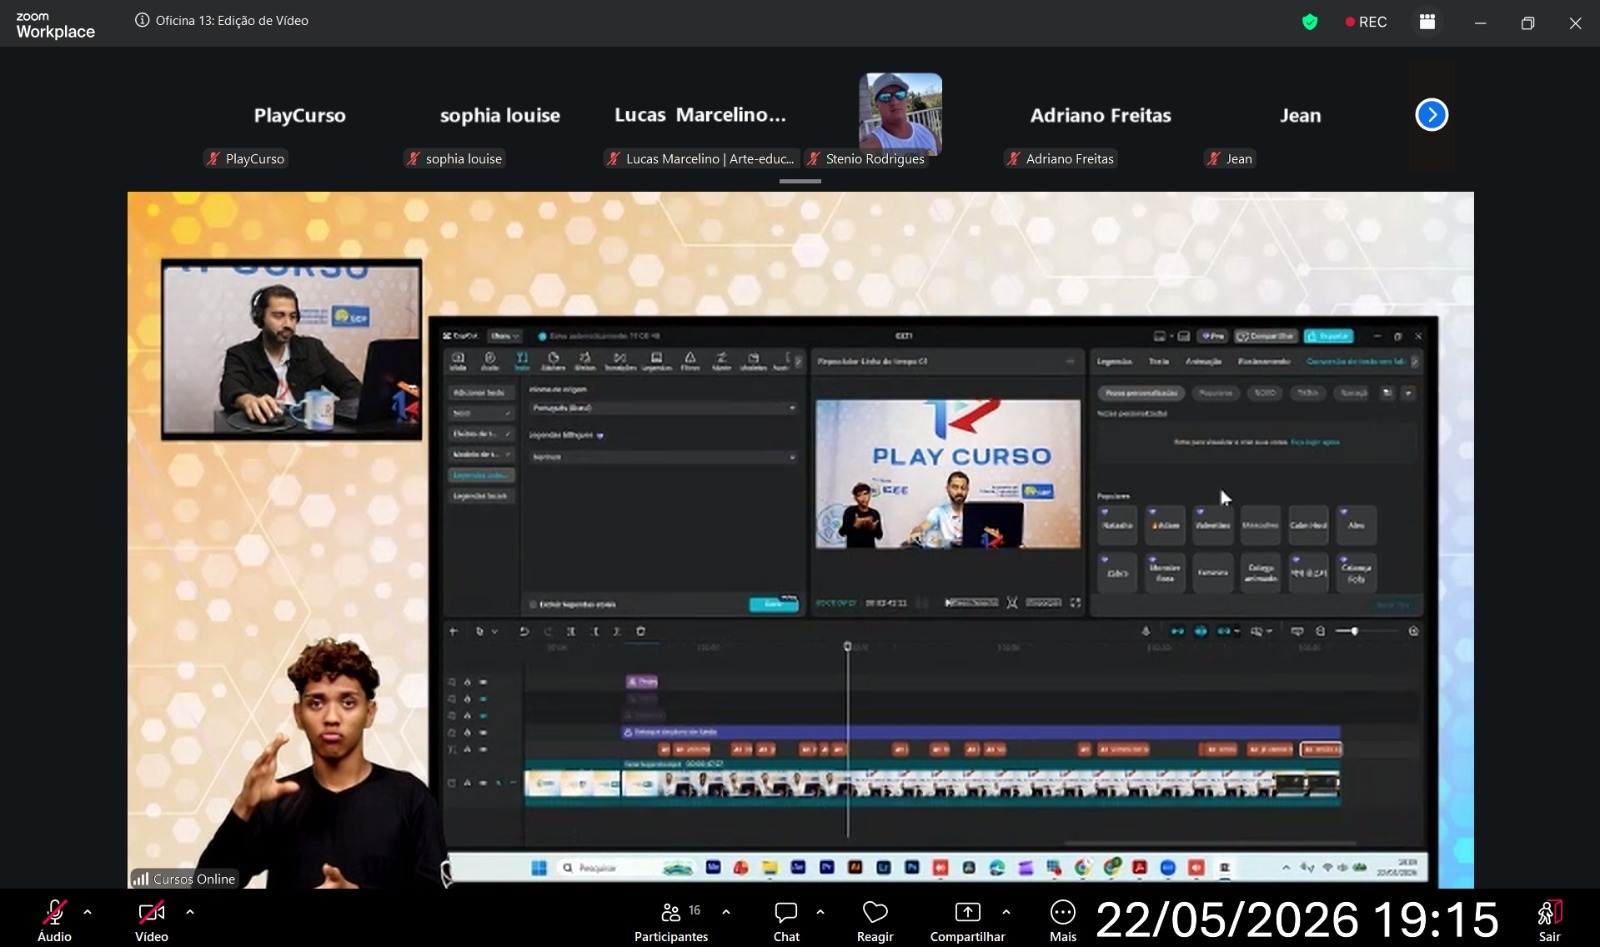
Task: Open the Reagir reactions icon
Action: [x=875, y=912]
